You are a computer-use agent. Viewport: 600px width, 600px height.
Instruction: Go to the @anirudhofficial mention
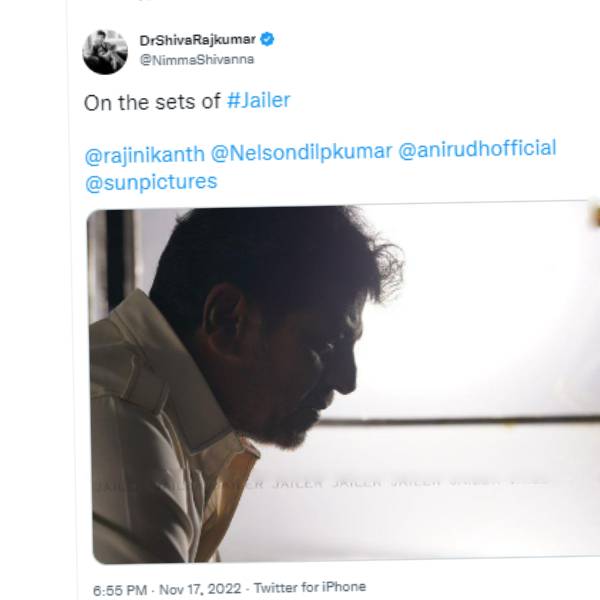pyautogui.click(x=477, y=150)
